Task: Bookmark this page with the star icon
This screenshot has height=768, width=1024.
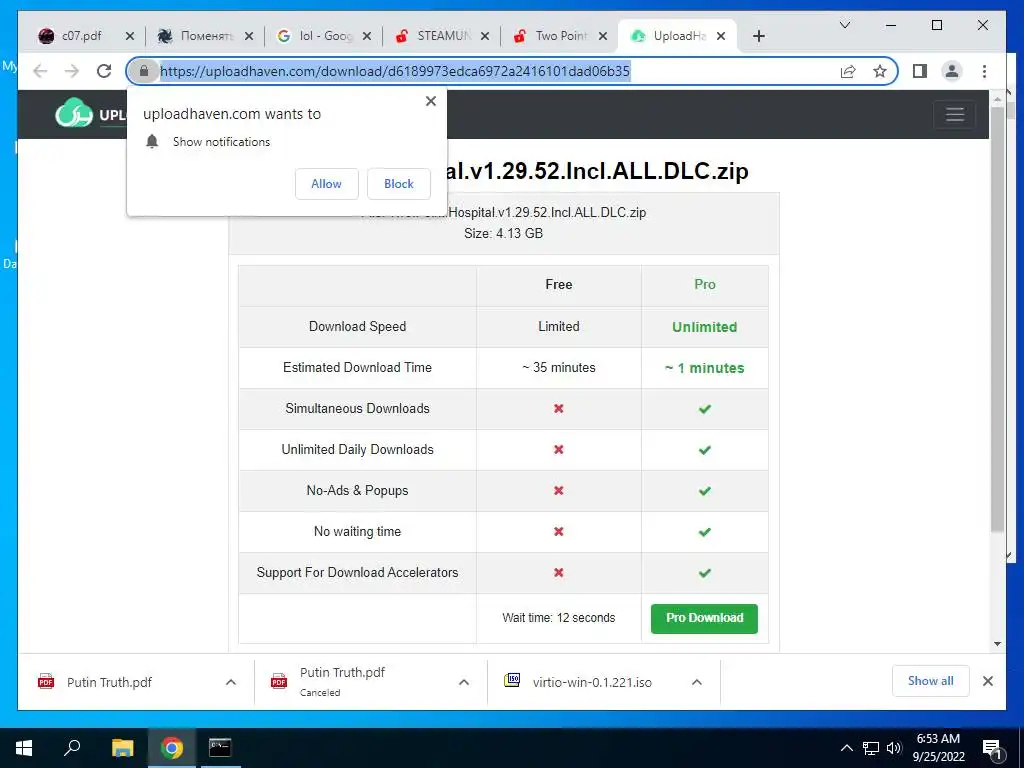Action: click(x=880, y=71)
